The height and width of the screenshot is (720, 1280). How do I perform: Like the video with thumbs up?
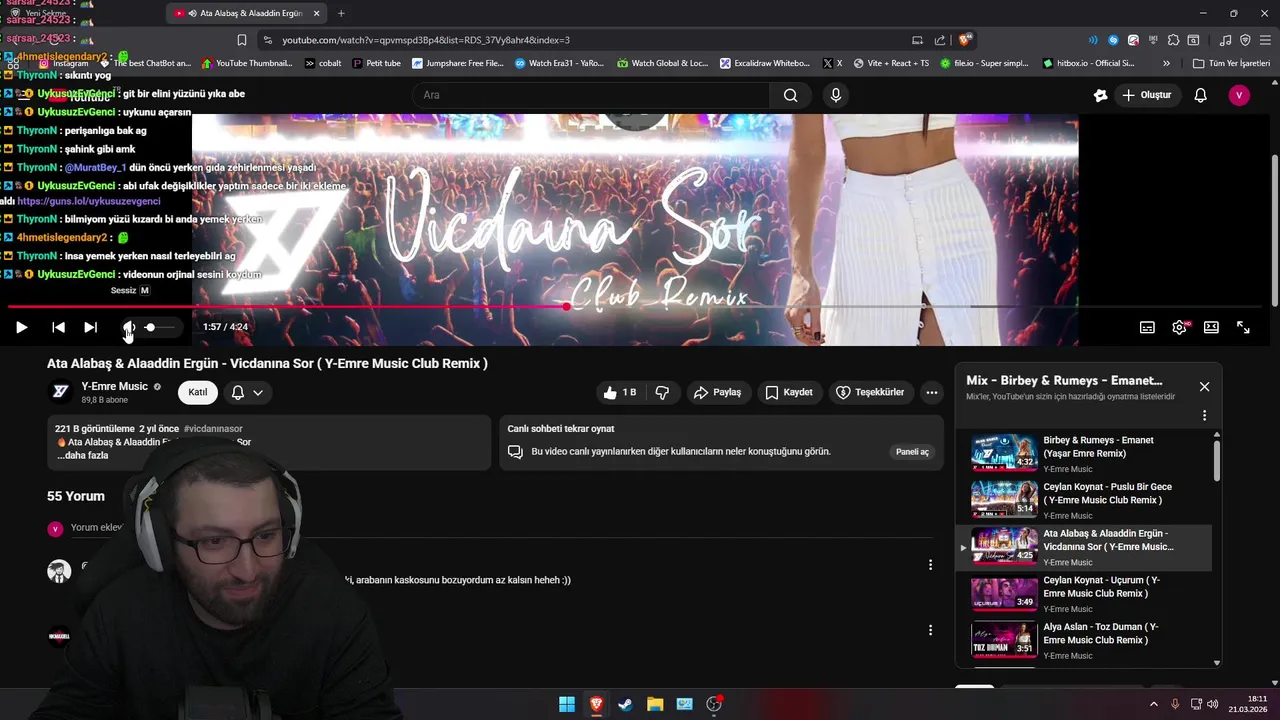click(620, 393)
